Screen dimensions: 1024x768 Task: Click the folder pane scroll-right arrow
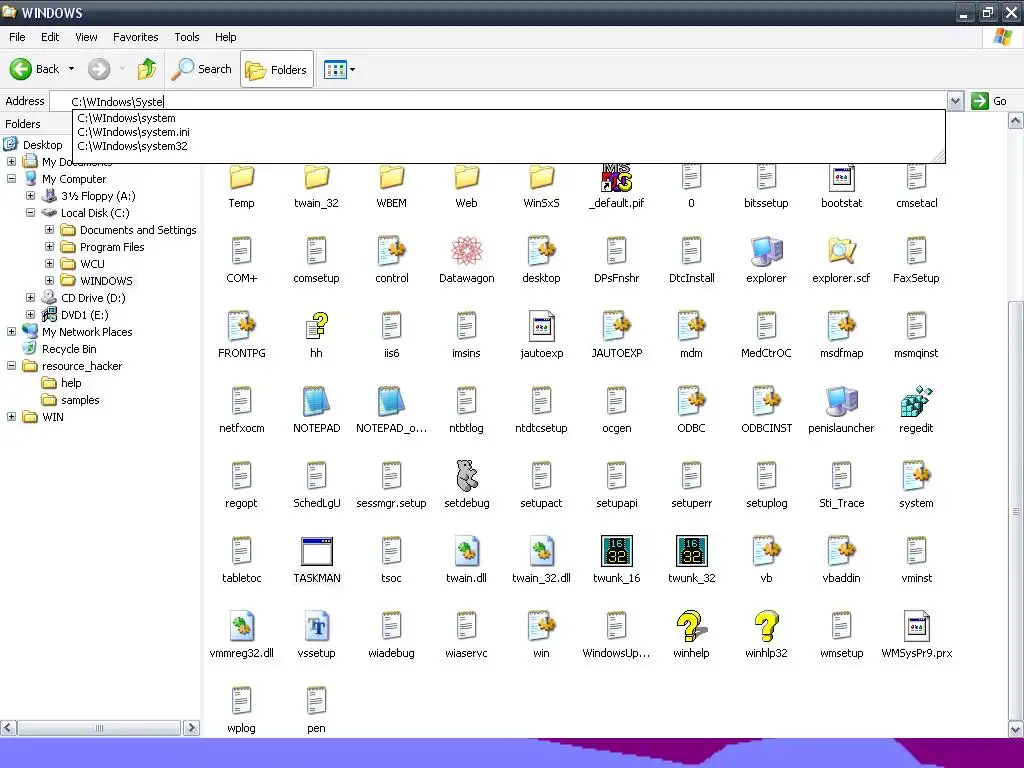click(x=191, y=728)
